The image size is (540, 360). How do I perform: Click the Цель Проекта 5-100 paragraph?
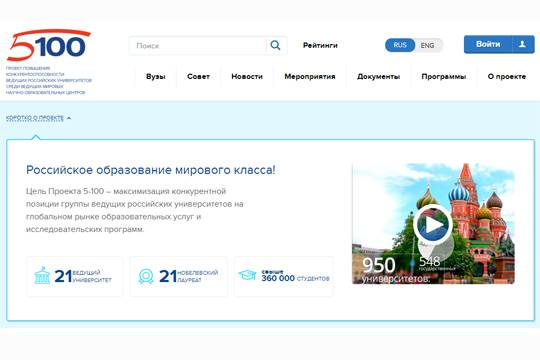(135, 210)
